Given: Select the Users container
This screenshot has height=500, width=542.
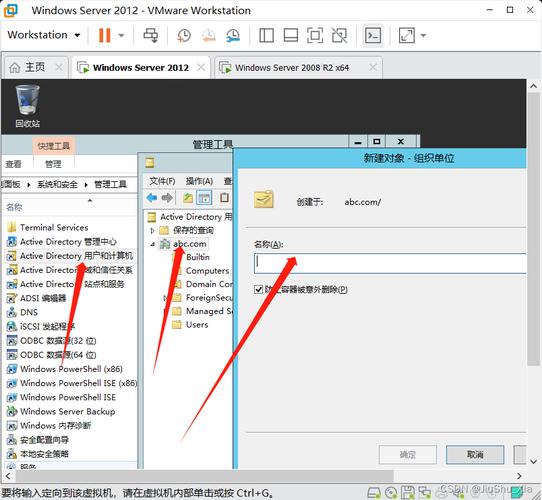Looking at the screenshot, I should pos(190,324).
